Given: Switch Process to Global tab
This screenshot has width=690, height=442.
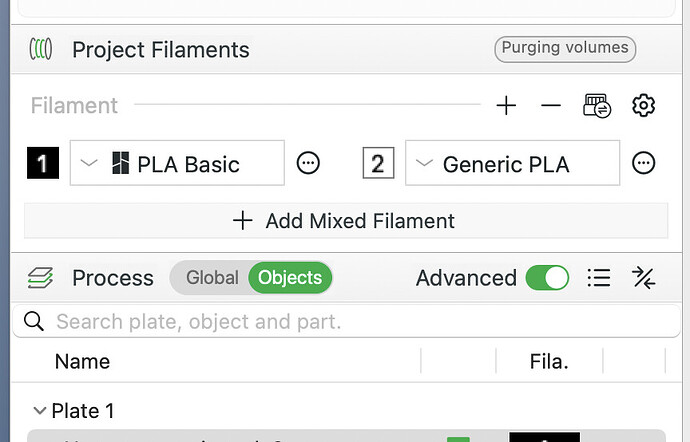Looking at the screenshot, I should coord(212,278).
